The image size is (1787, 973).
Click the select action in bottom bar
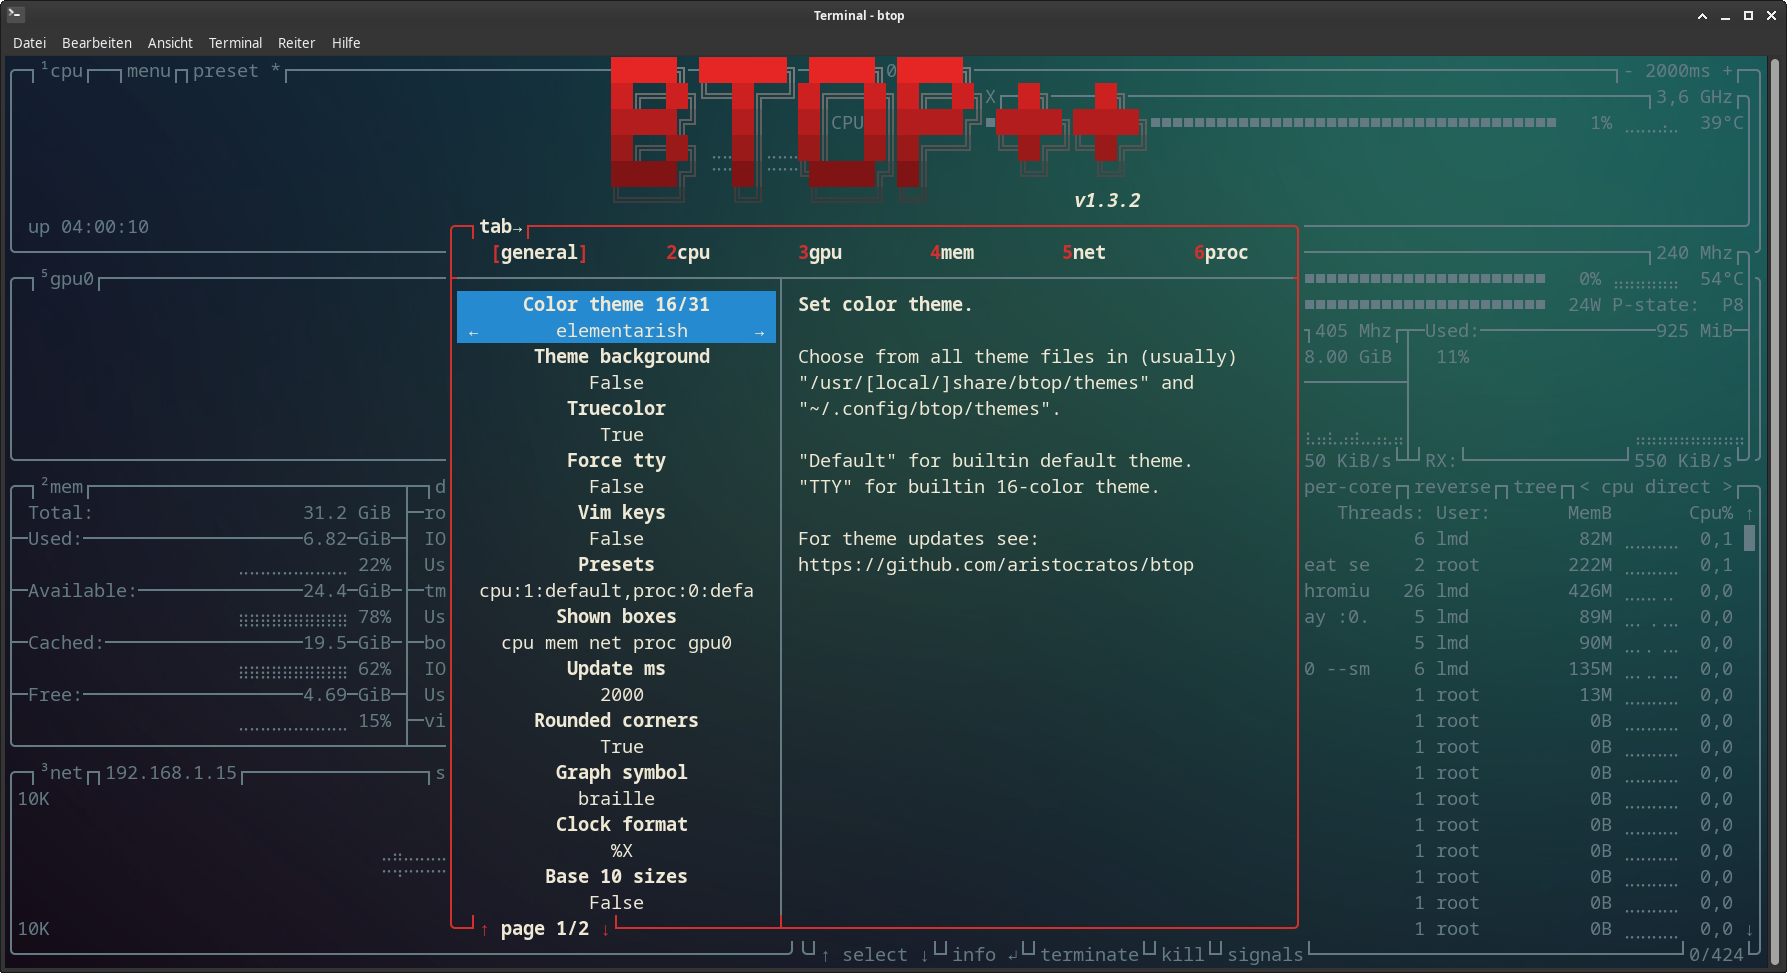coord(874,954)
